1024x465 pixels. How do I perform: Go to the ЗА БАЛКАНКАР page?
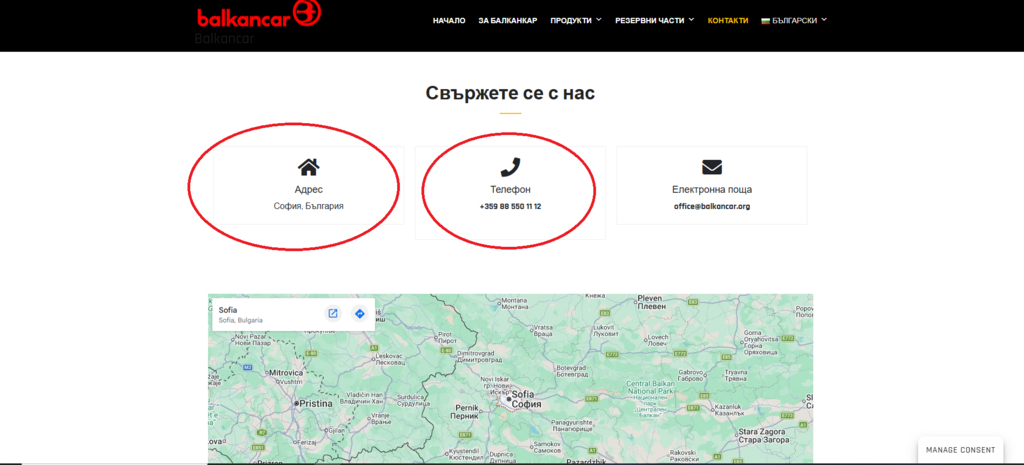[507, 20]
